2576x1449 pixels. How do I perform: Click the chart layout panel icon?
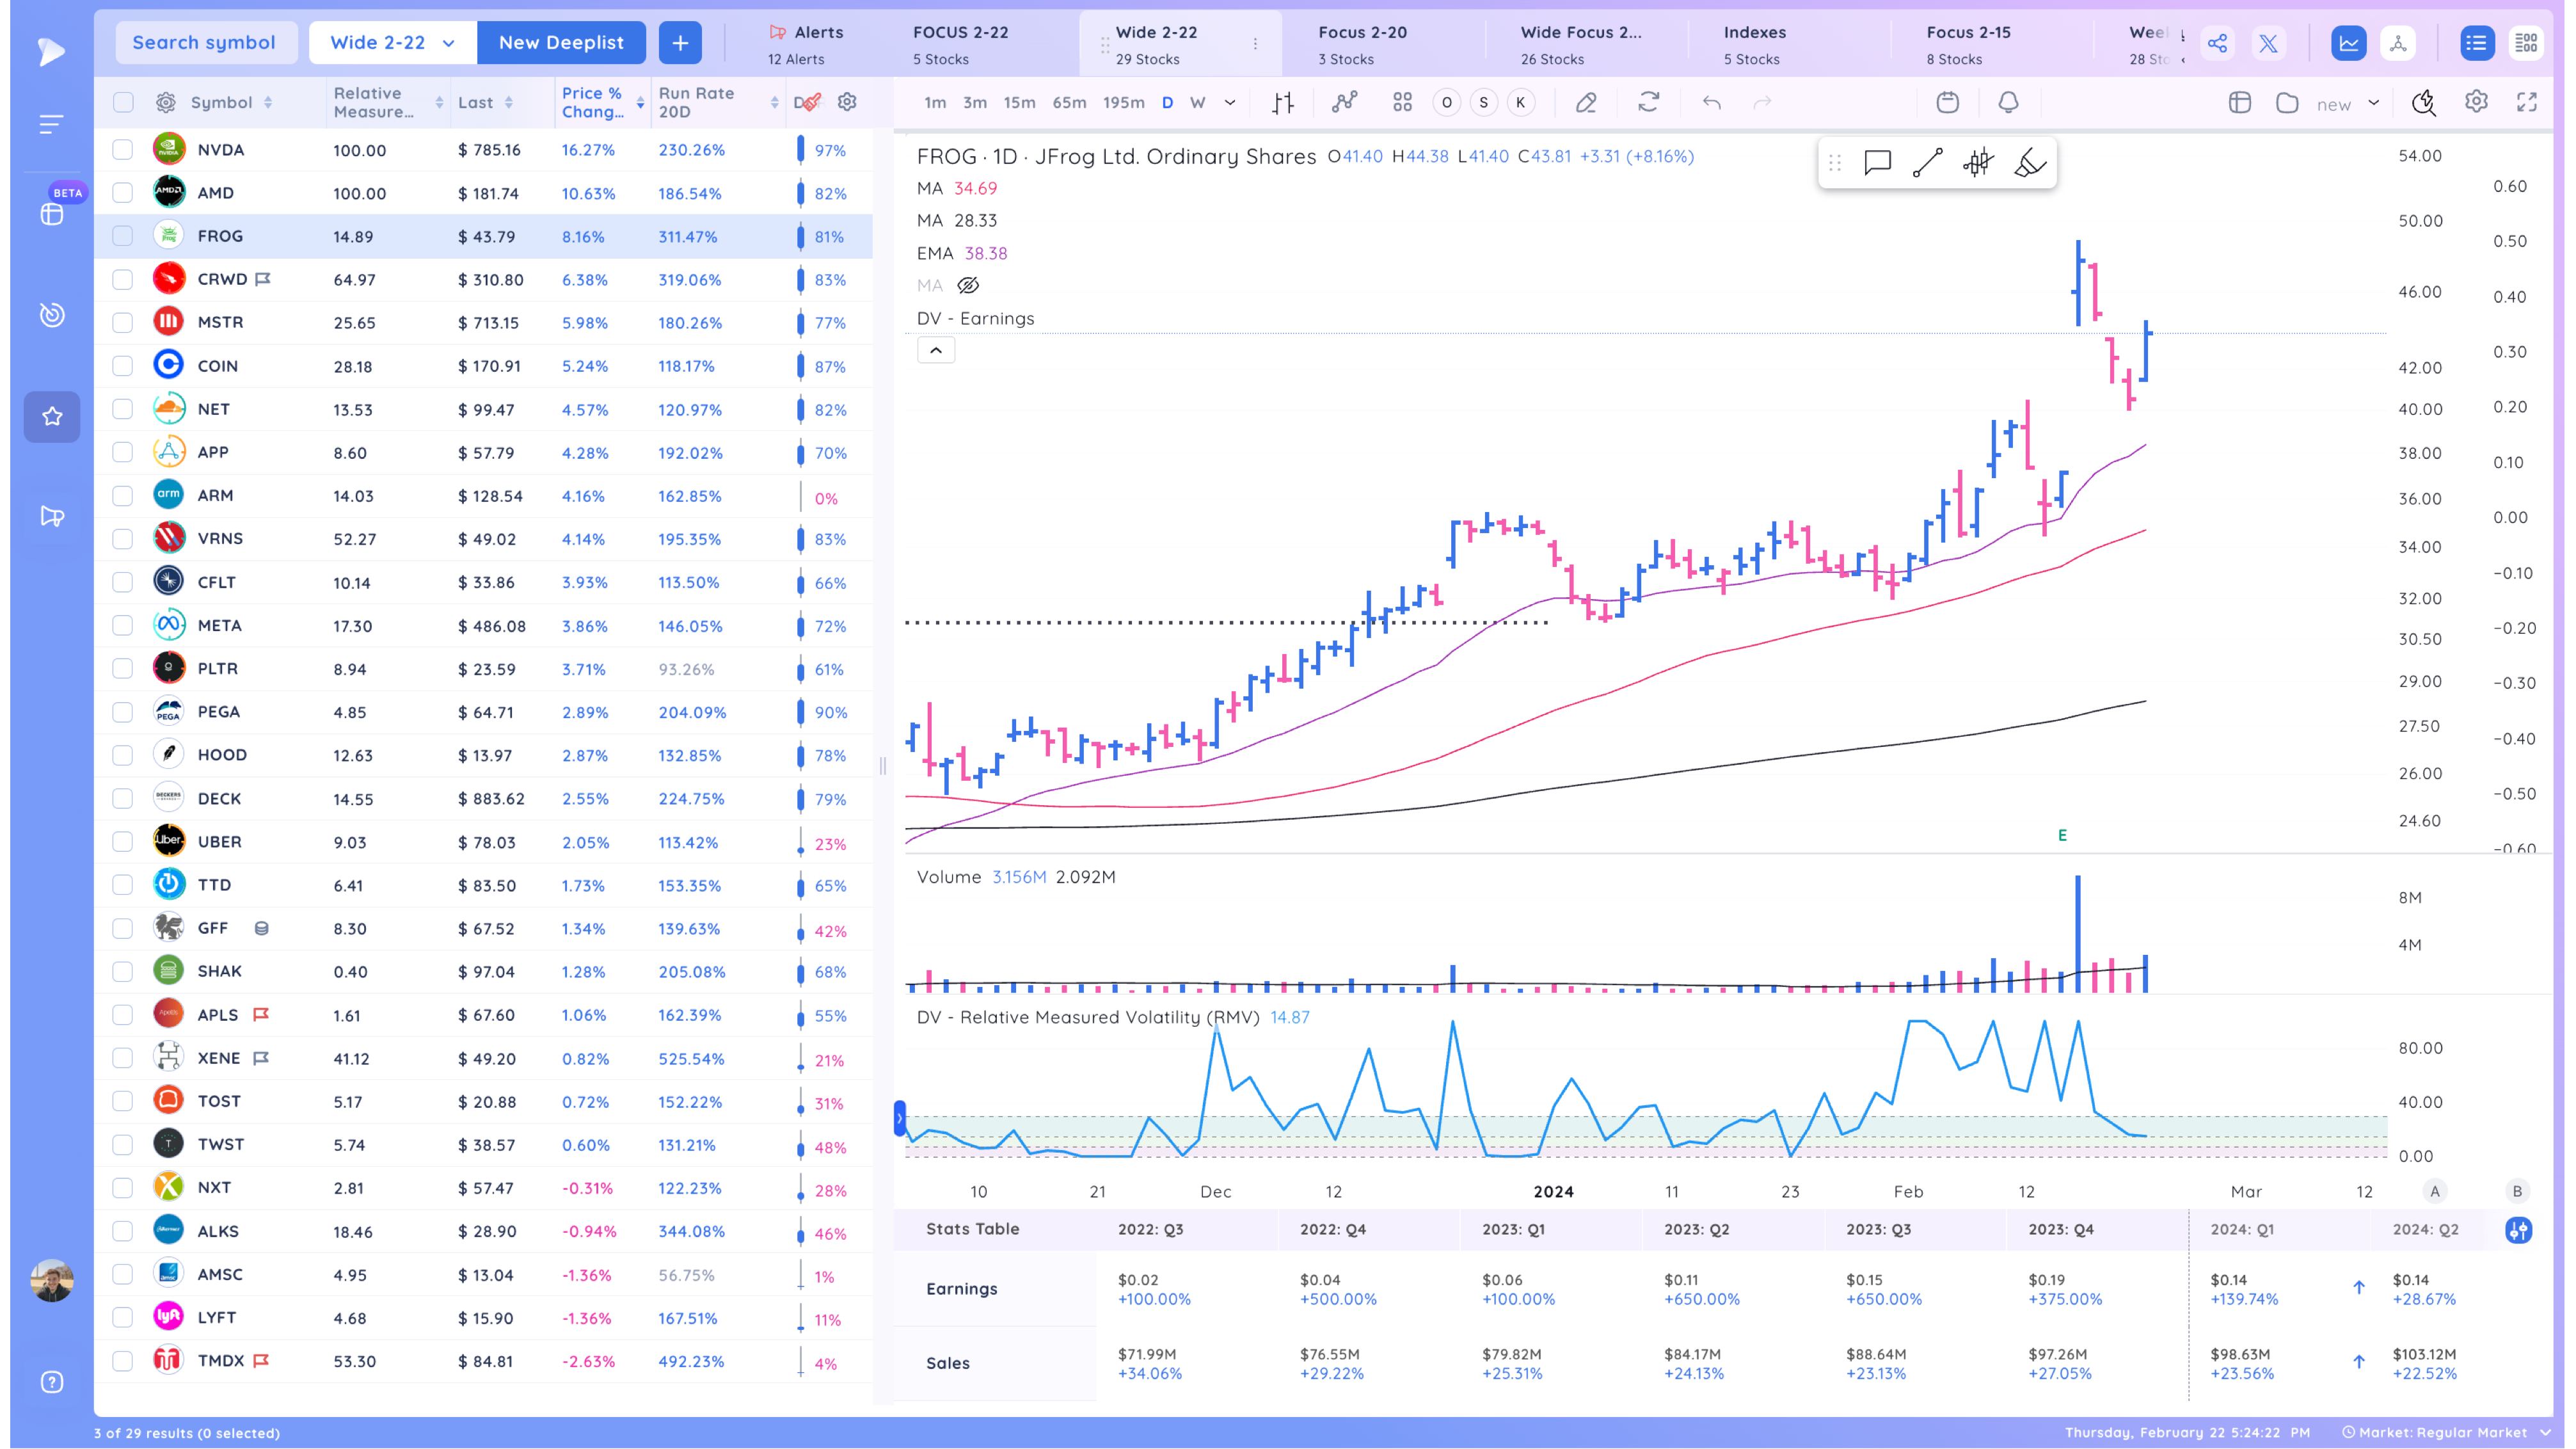point(2240,103)
